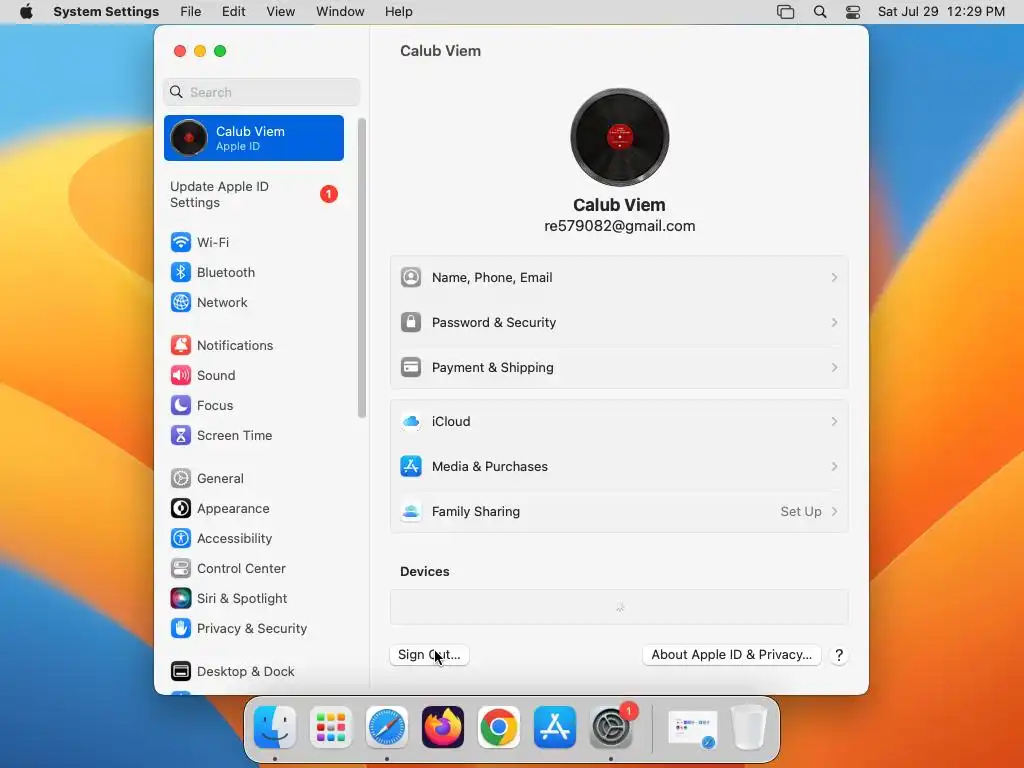Open Launchpad from the Dock
The width and height of the screenshot is (1024, 768).
point(331,727)
